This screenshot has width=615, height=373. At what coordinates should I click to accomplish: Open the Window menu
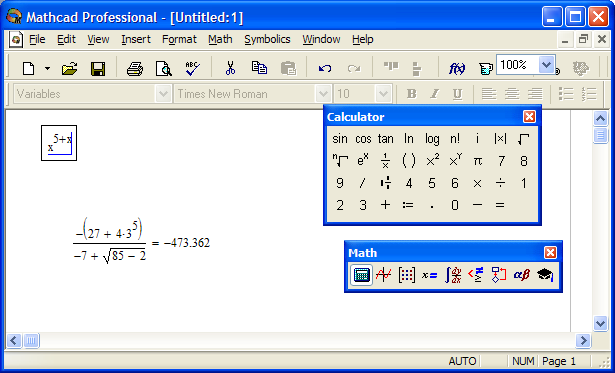tap(321, 39)
